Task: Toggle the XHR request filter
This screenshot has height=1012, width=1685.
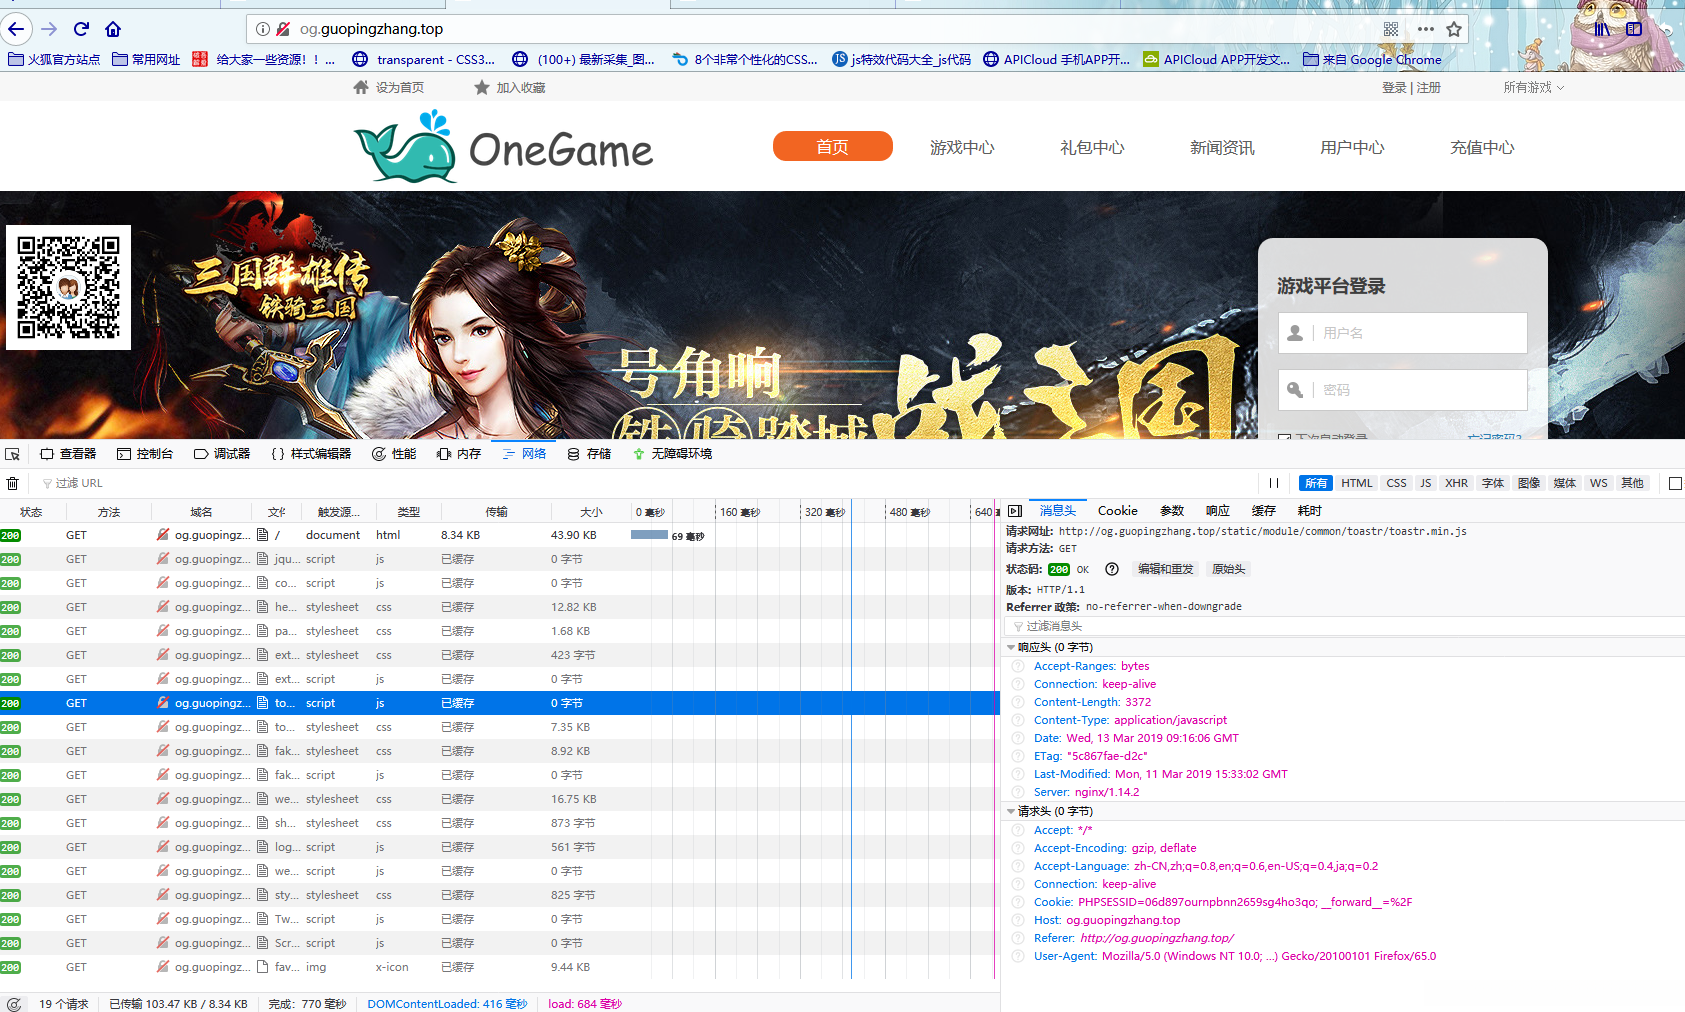Action: [x=1456, y=483]
